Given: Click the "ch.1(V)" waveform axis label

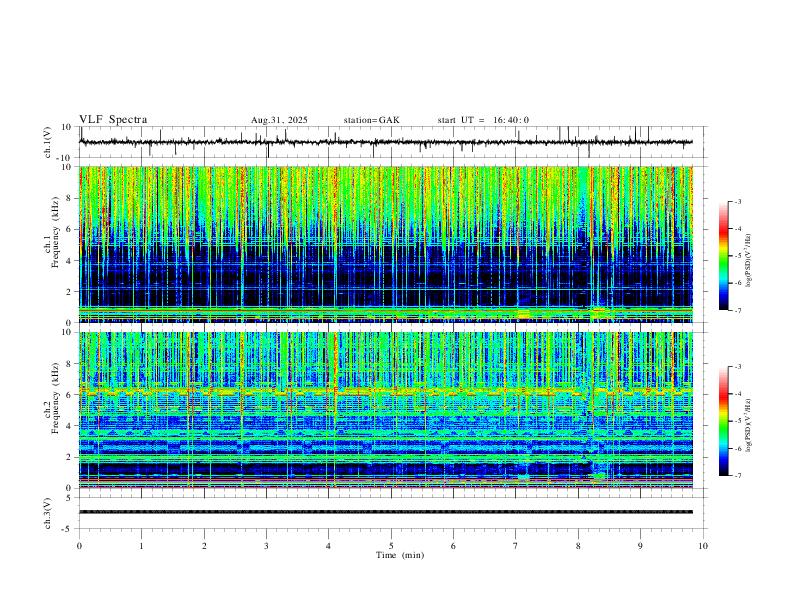Looking at the screenshot, I should coord(48,142).
